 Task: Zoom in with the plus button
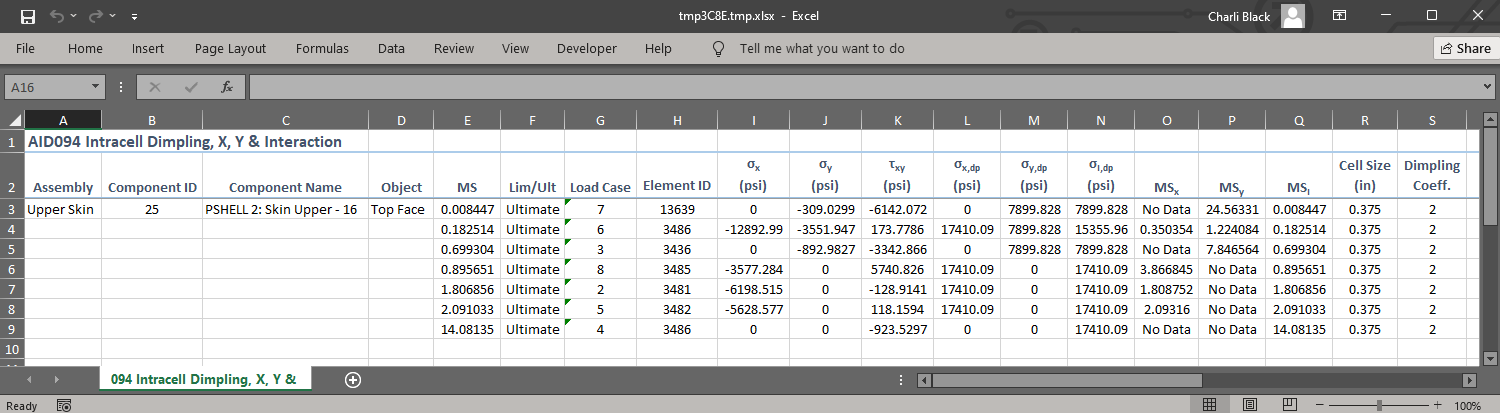(1439, 405)
